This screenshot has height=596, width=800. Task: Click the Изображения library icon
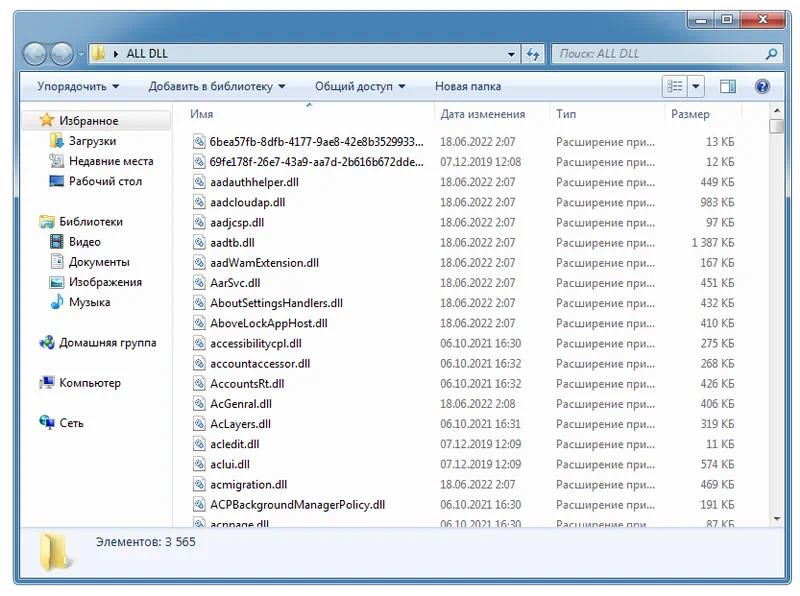[56, 282]
